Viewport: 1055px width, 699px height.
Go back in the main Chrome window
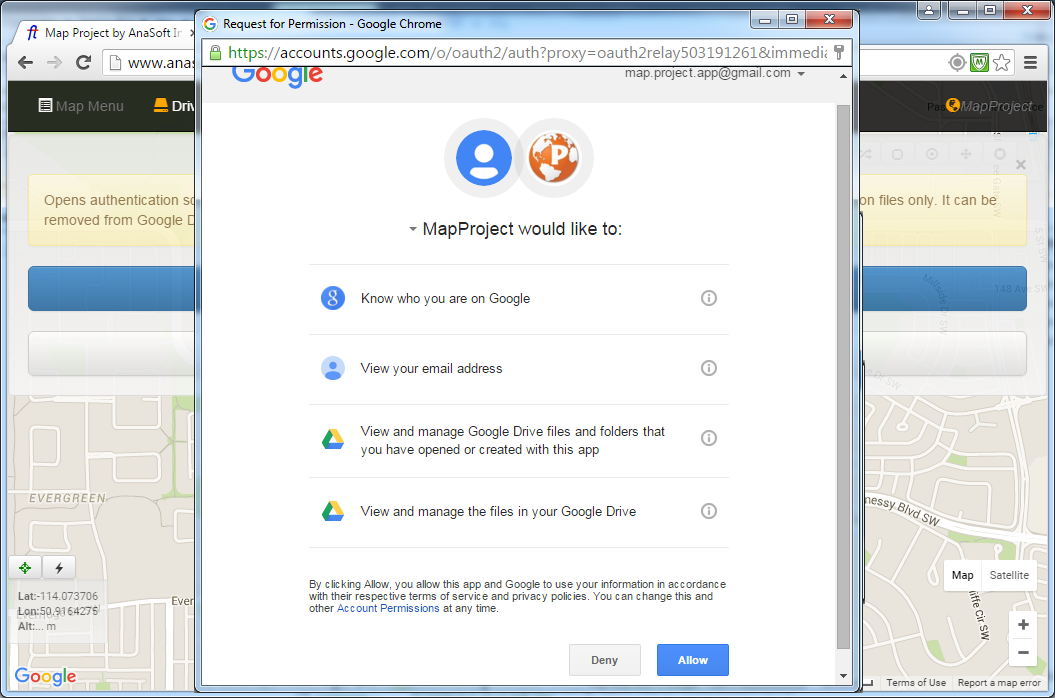[26, 63]
